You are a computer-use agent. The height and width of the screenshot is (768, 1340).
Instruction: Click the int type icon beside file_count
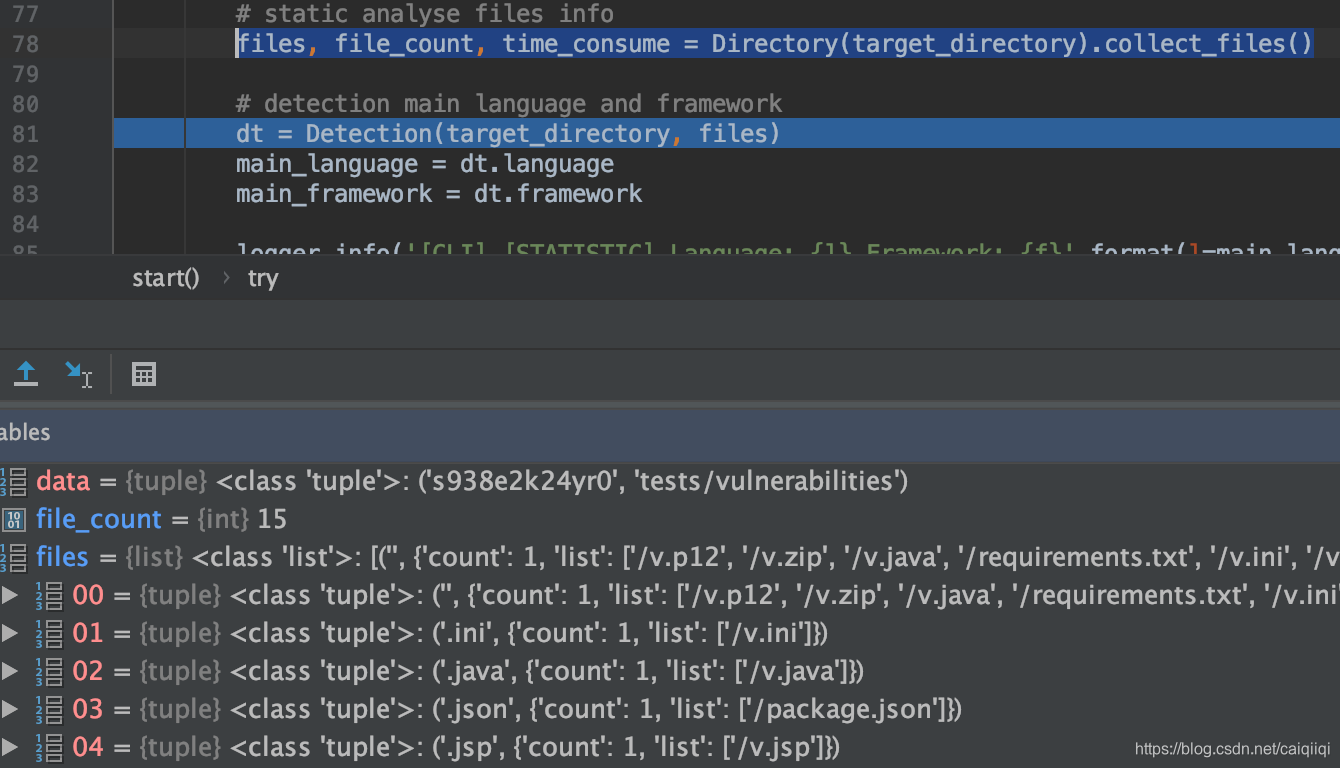tap(14, 519)
